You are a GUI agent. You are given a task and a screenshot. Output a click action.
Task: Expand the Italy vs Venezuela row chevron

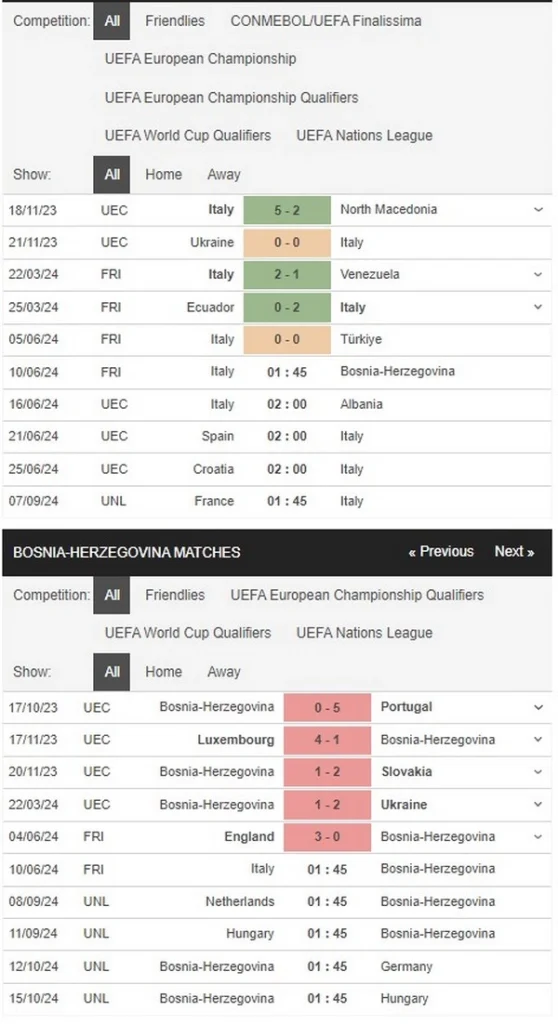point(538,274)
